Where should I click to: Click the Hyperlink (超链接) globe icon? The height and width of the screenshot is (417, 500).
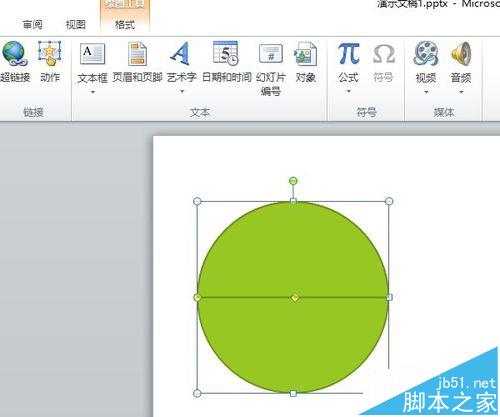tap(15, 53)
